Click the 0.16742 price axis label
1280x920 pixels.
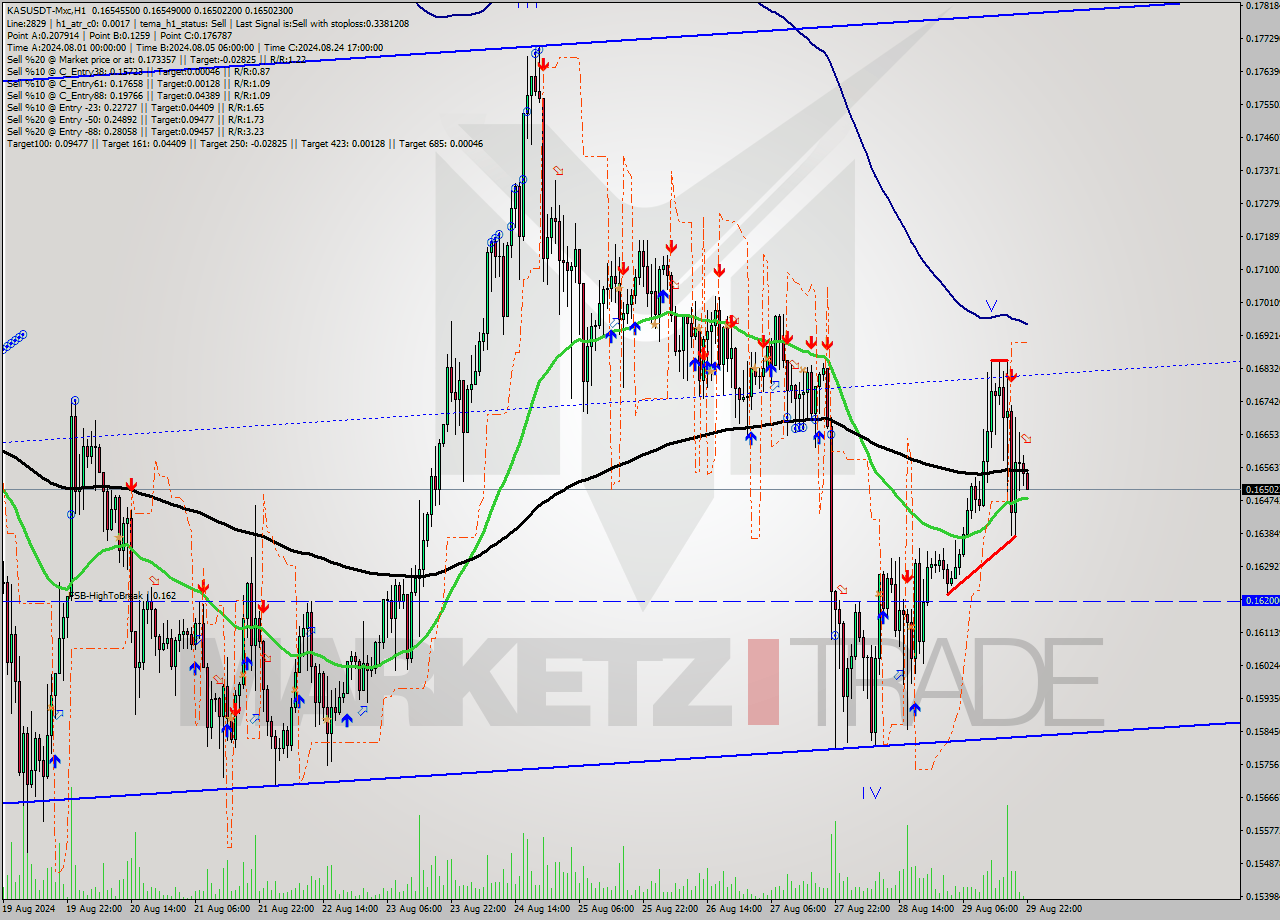tap(1262, 402)
